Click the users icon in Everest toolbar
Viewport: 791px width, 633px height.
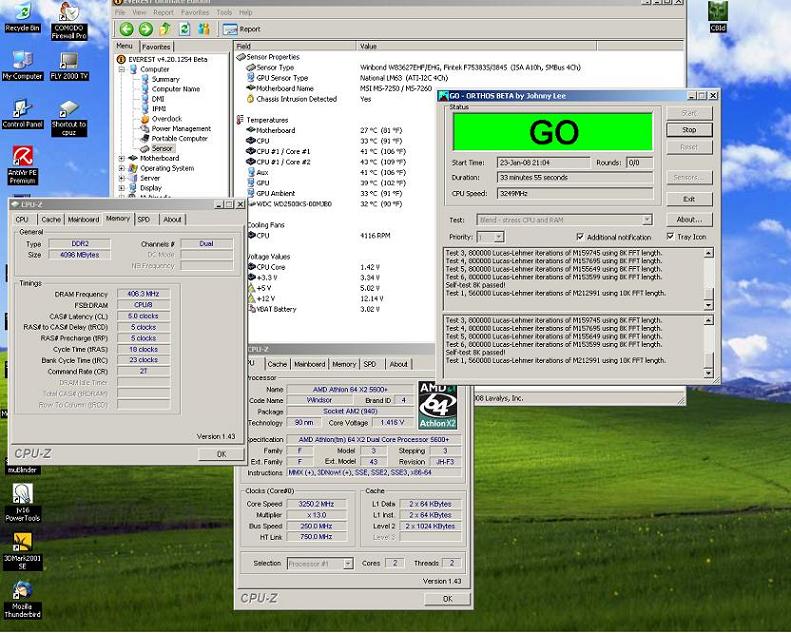[x=203, y=29]
